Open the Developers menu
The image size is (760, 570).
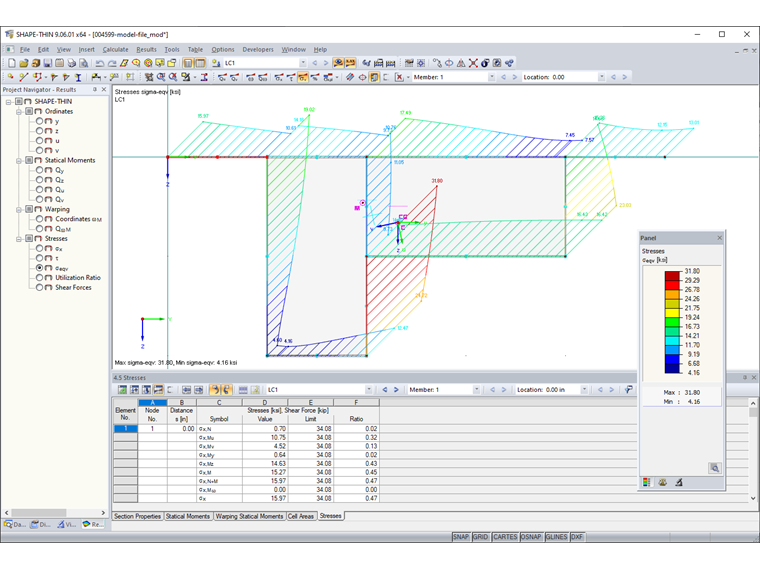[x=258, y=49]
